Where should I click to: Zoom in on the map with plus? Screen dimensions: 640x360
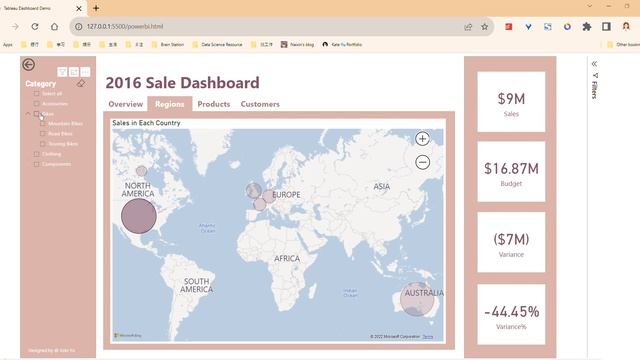coord(422,139)
